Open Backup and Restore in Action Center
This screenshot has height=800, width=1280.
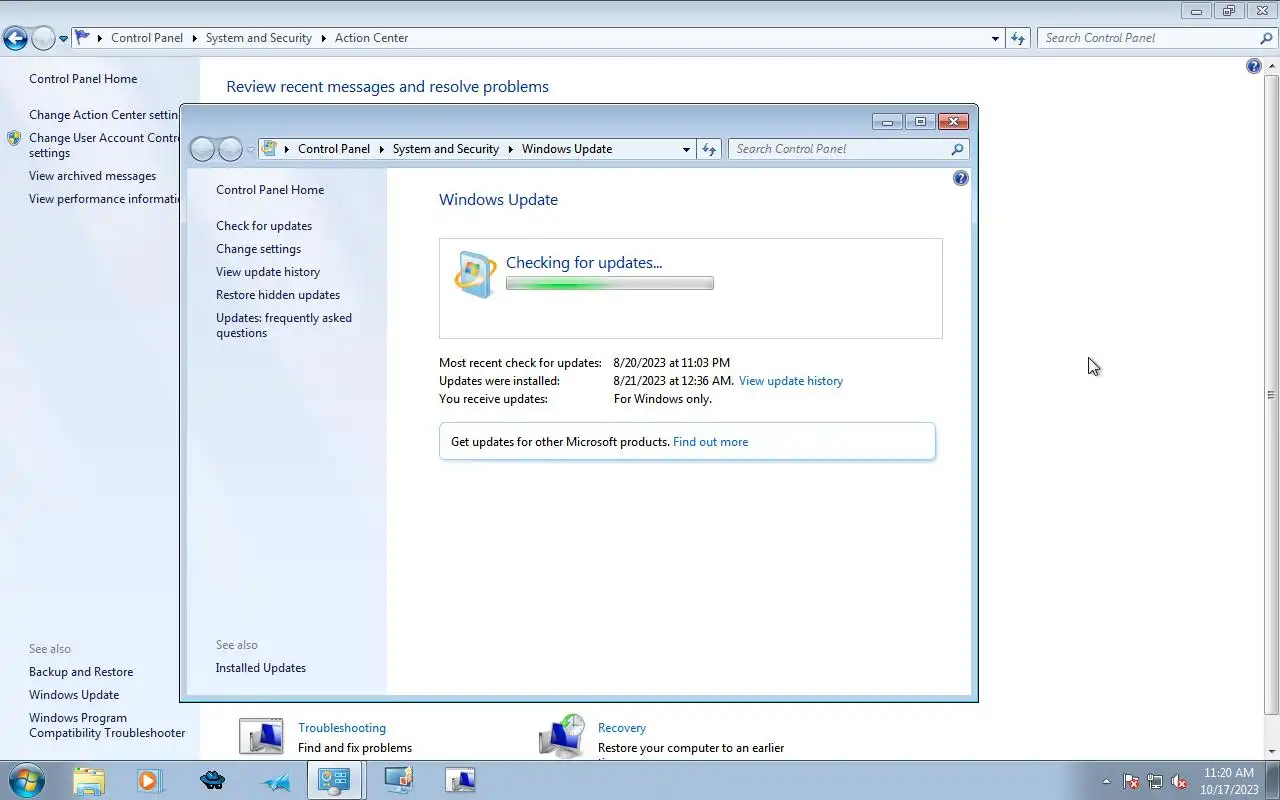[x=81, y=672]
